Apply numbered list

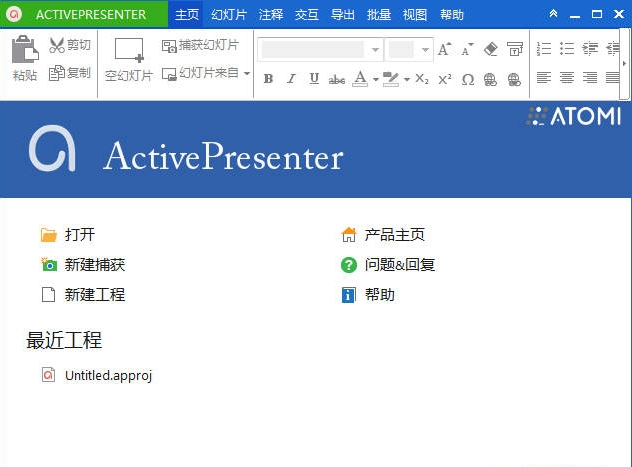[544, 49]
